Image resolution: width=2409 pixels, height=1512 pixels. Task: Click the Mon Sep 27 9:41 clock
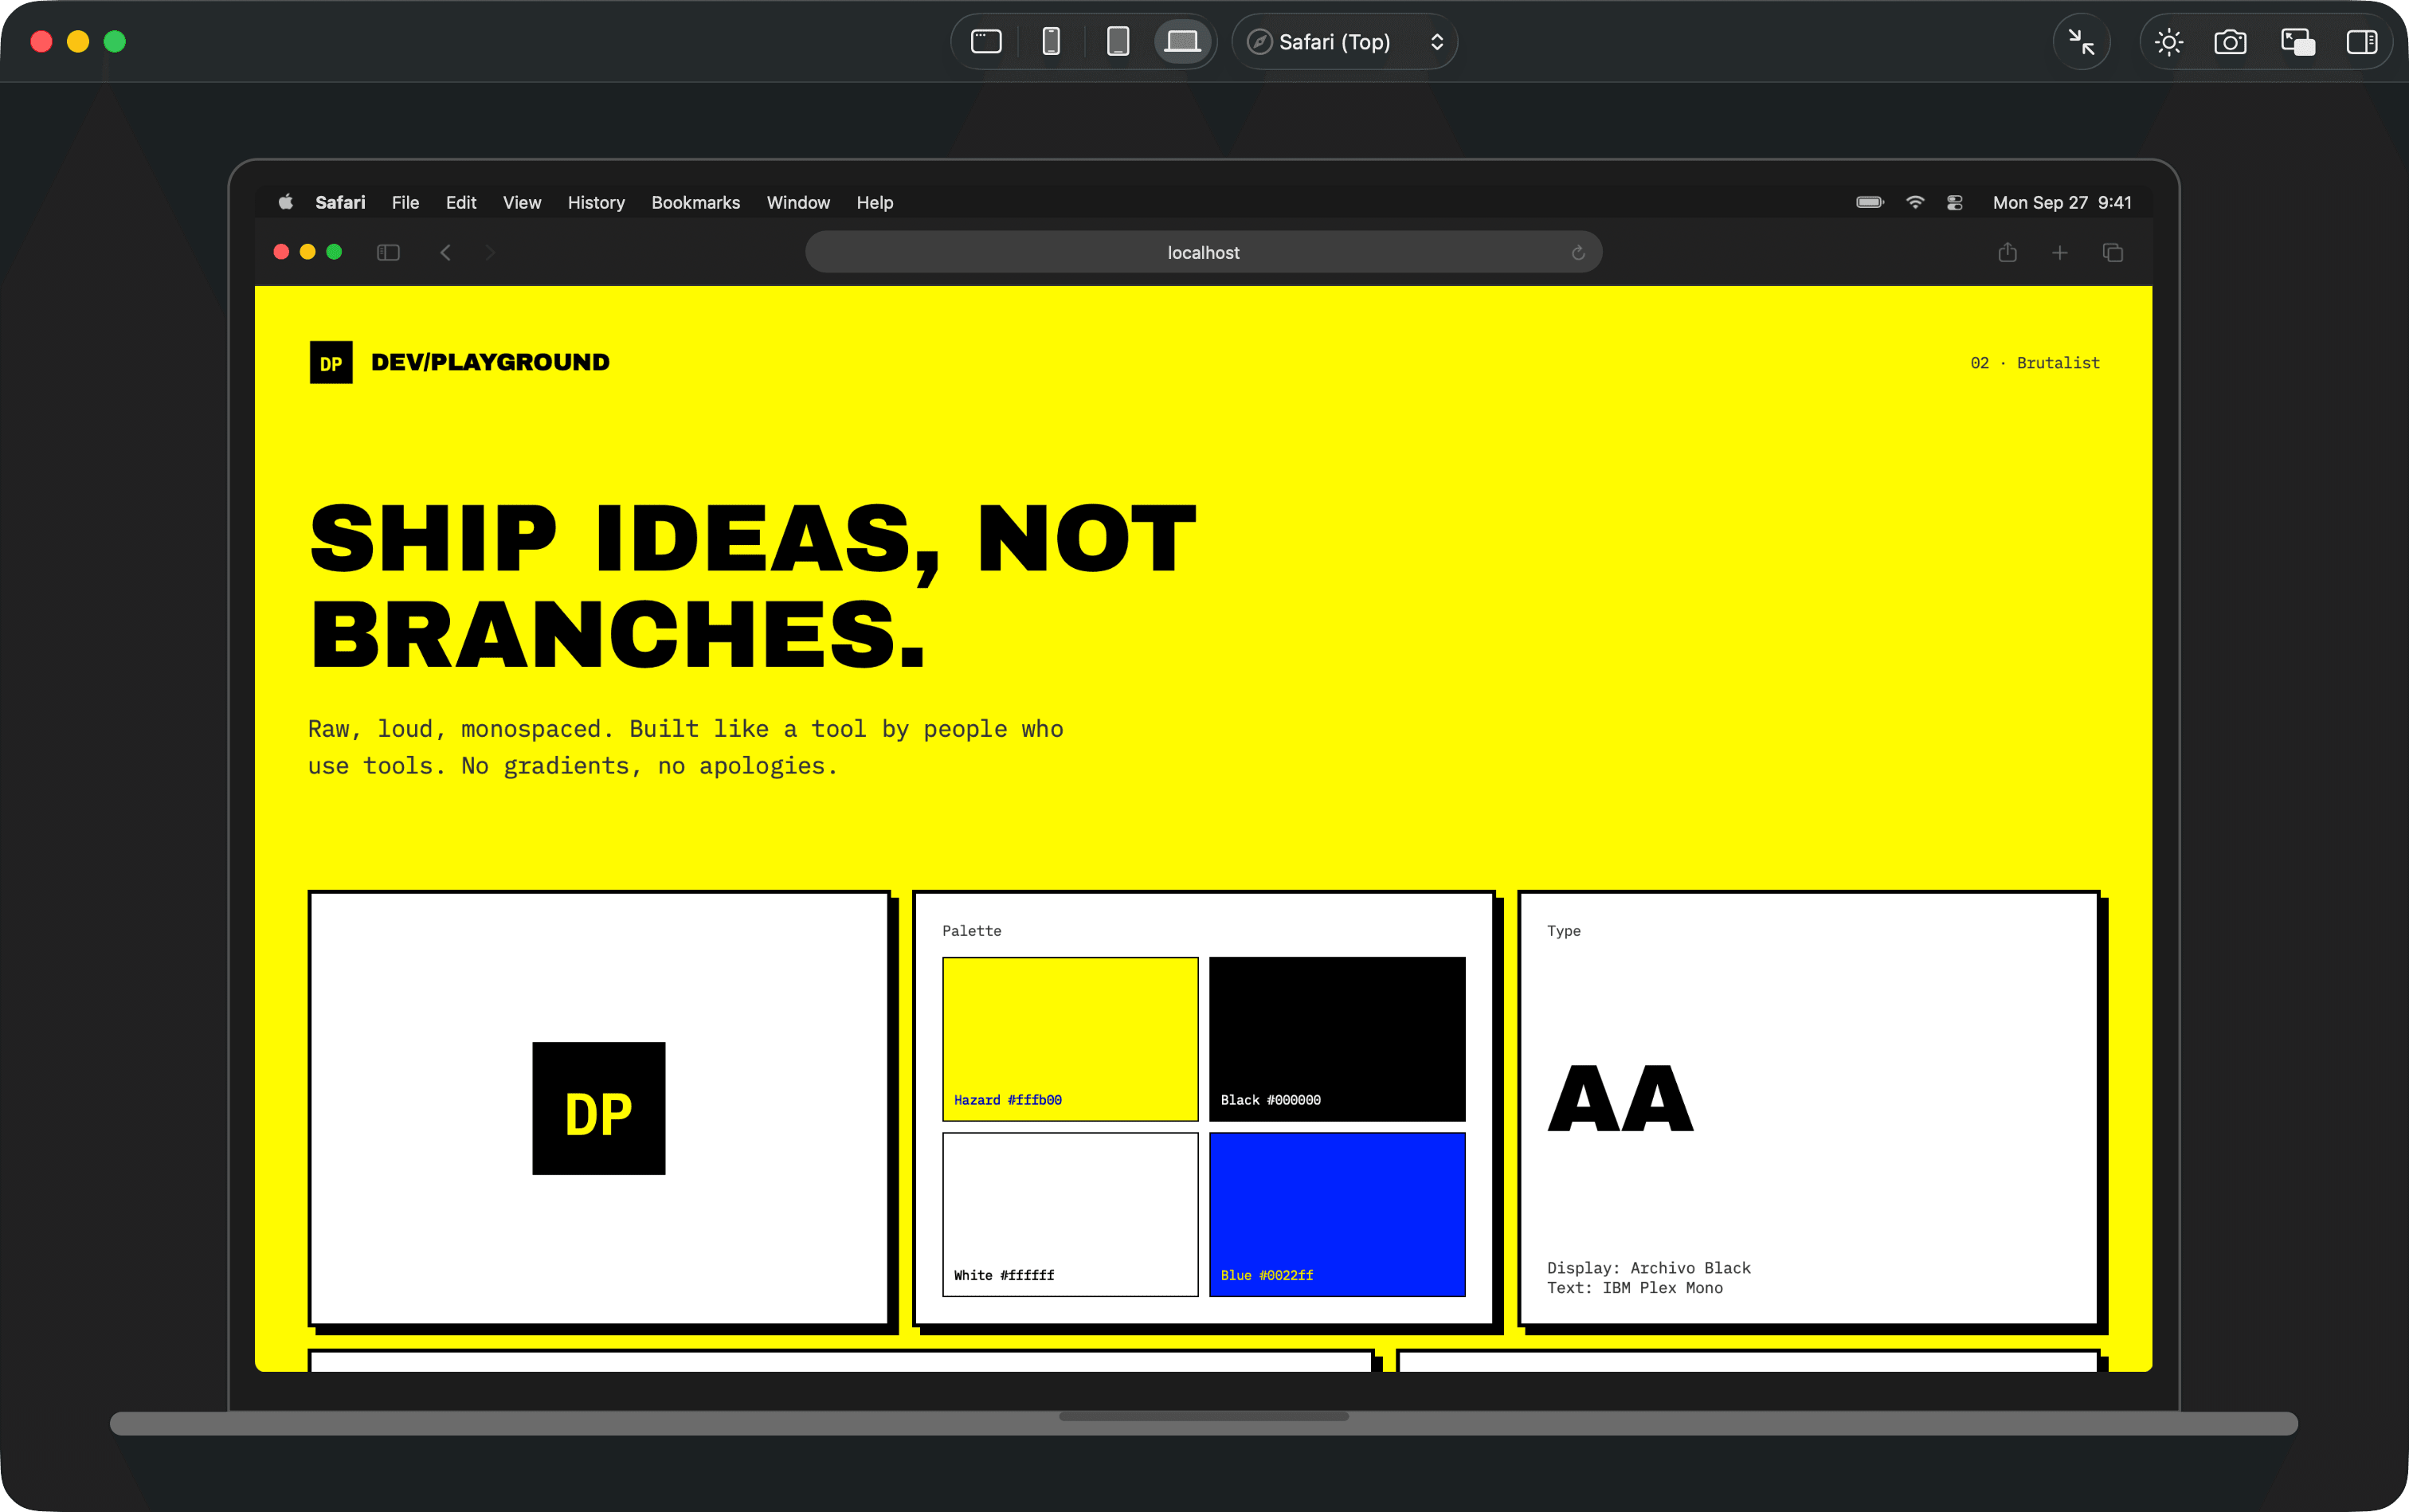2062,202
